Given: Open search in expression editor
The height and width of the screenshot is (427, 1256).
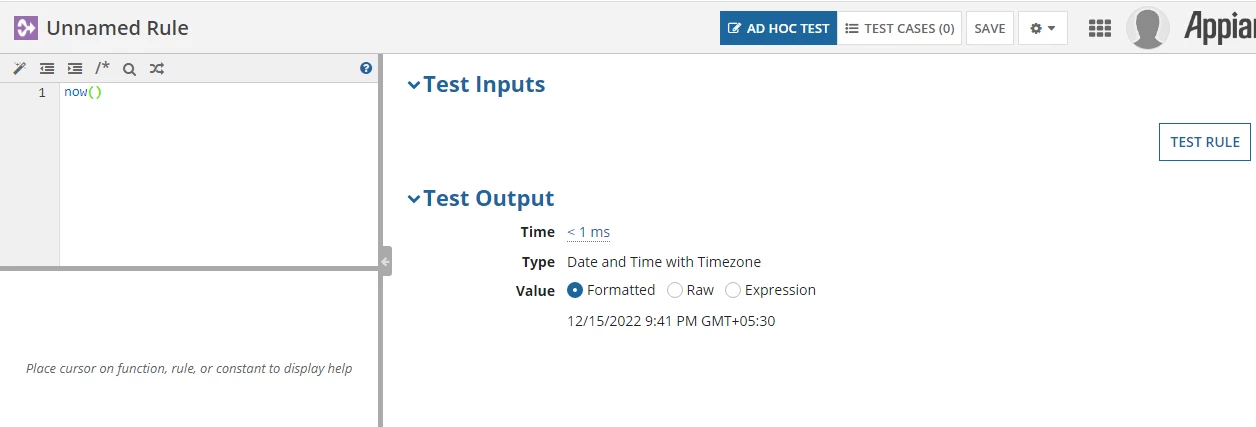Looking at the screenshot, I should (129, 69).
